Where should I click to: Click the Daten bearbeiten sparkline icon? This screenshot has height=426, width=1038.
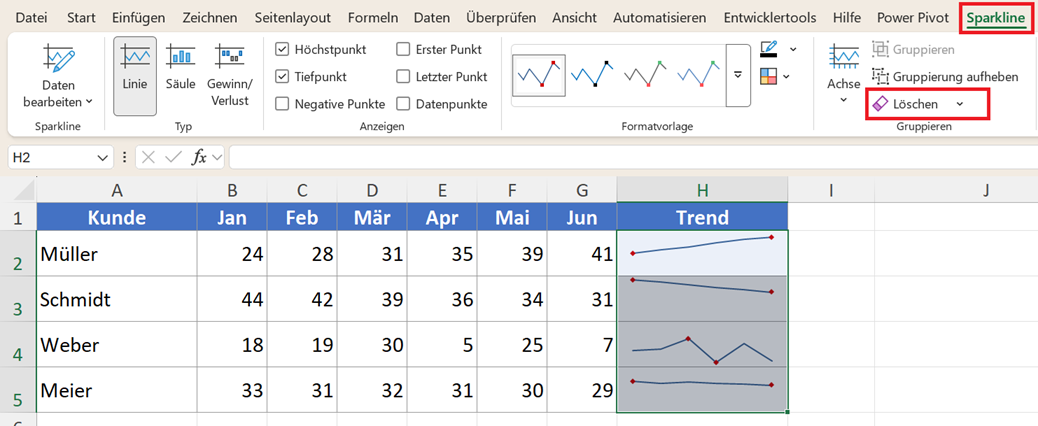click(58, 60)
